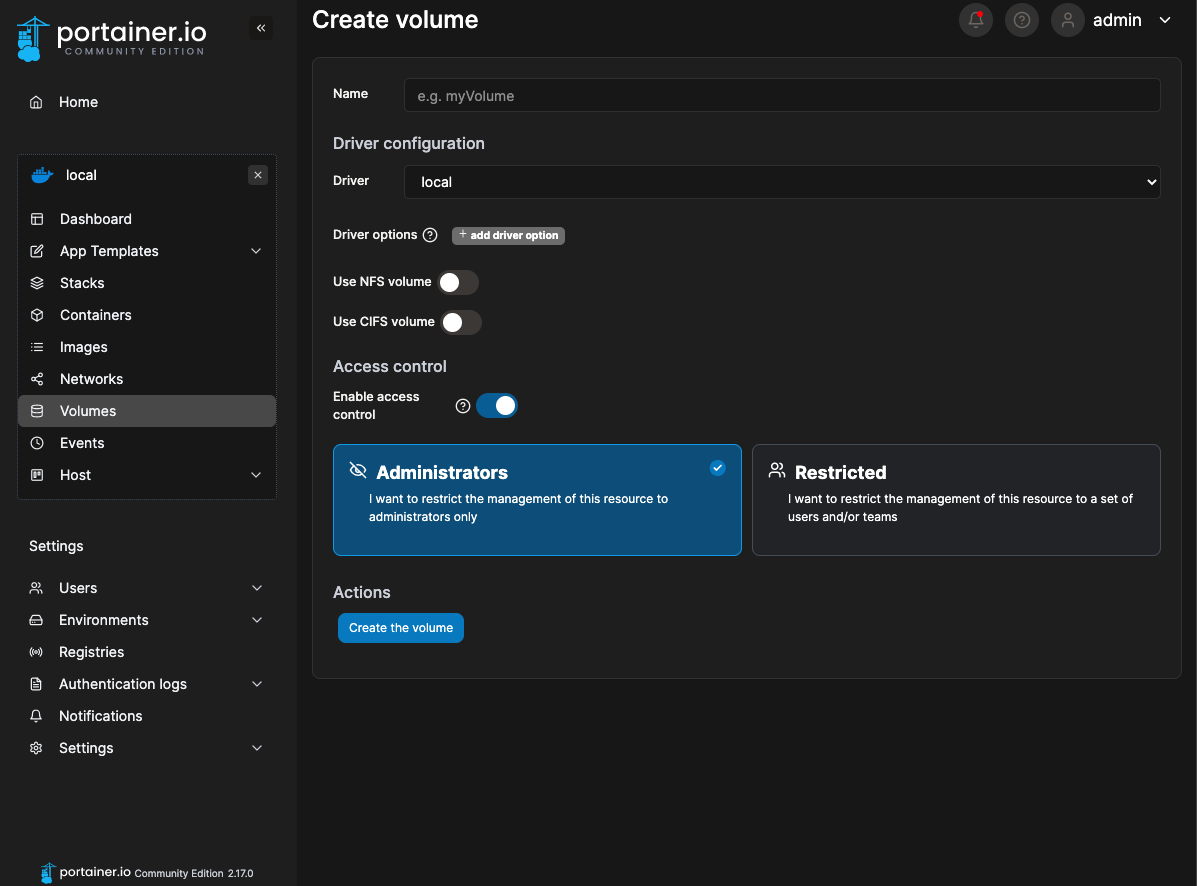Open Containers menu item
The image size is (1197, 886).
pos(95,315)
